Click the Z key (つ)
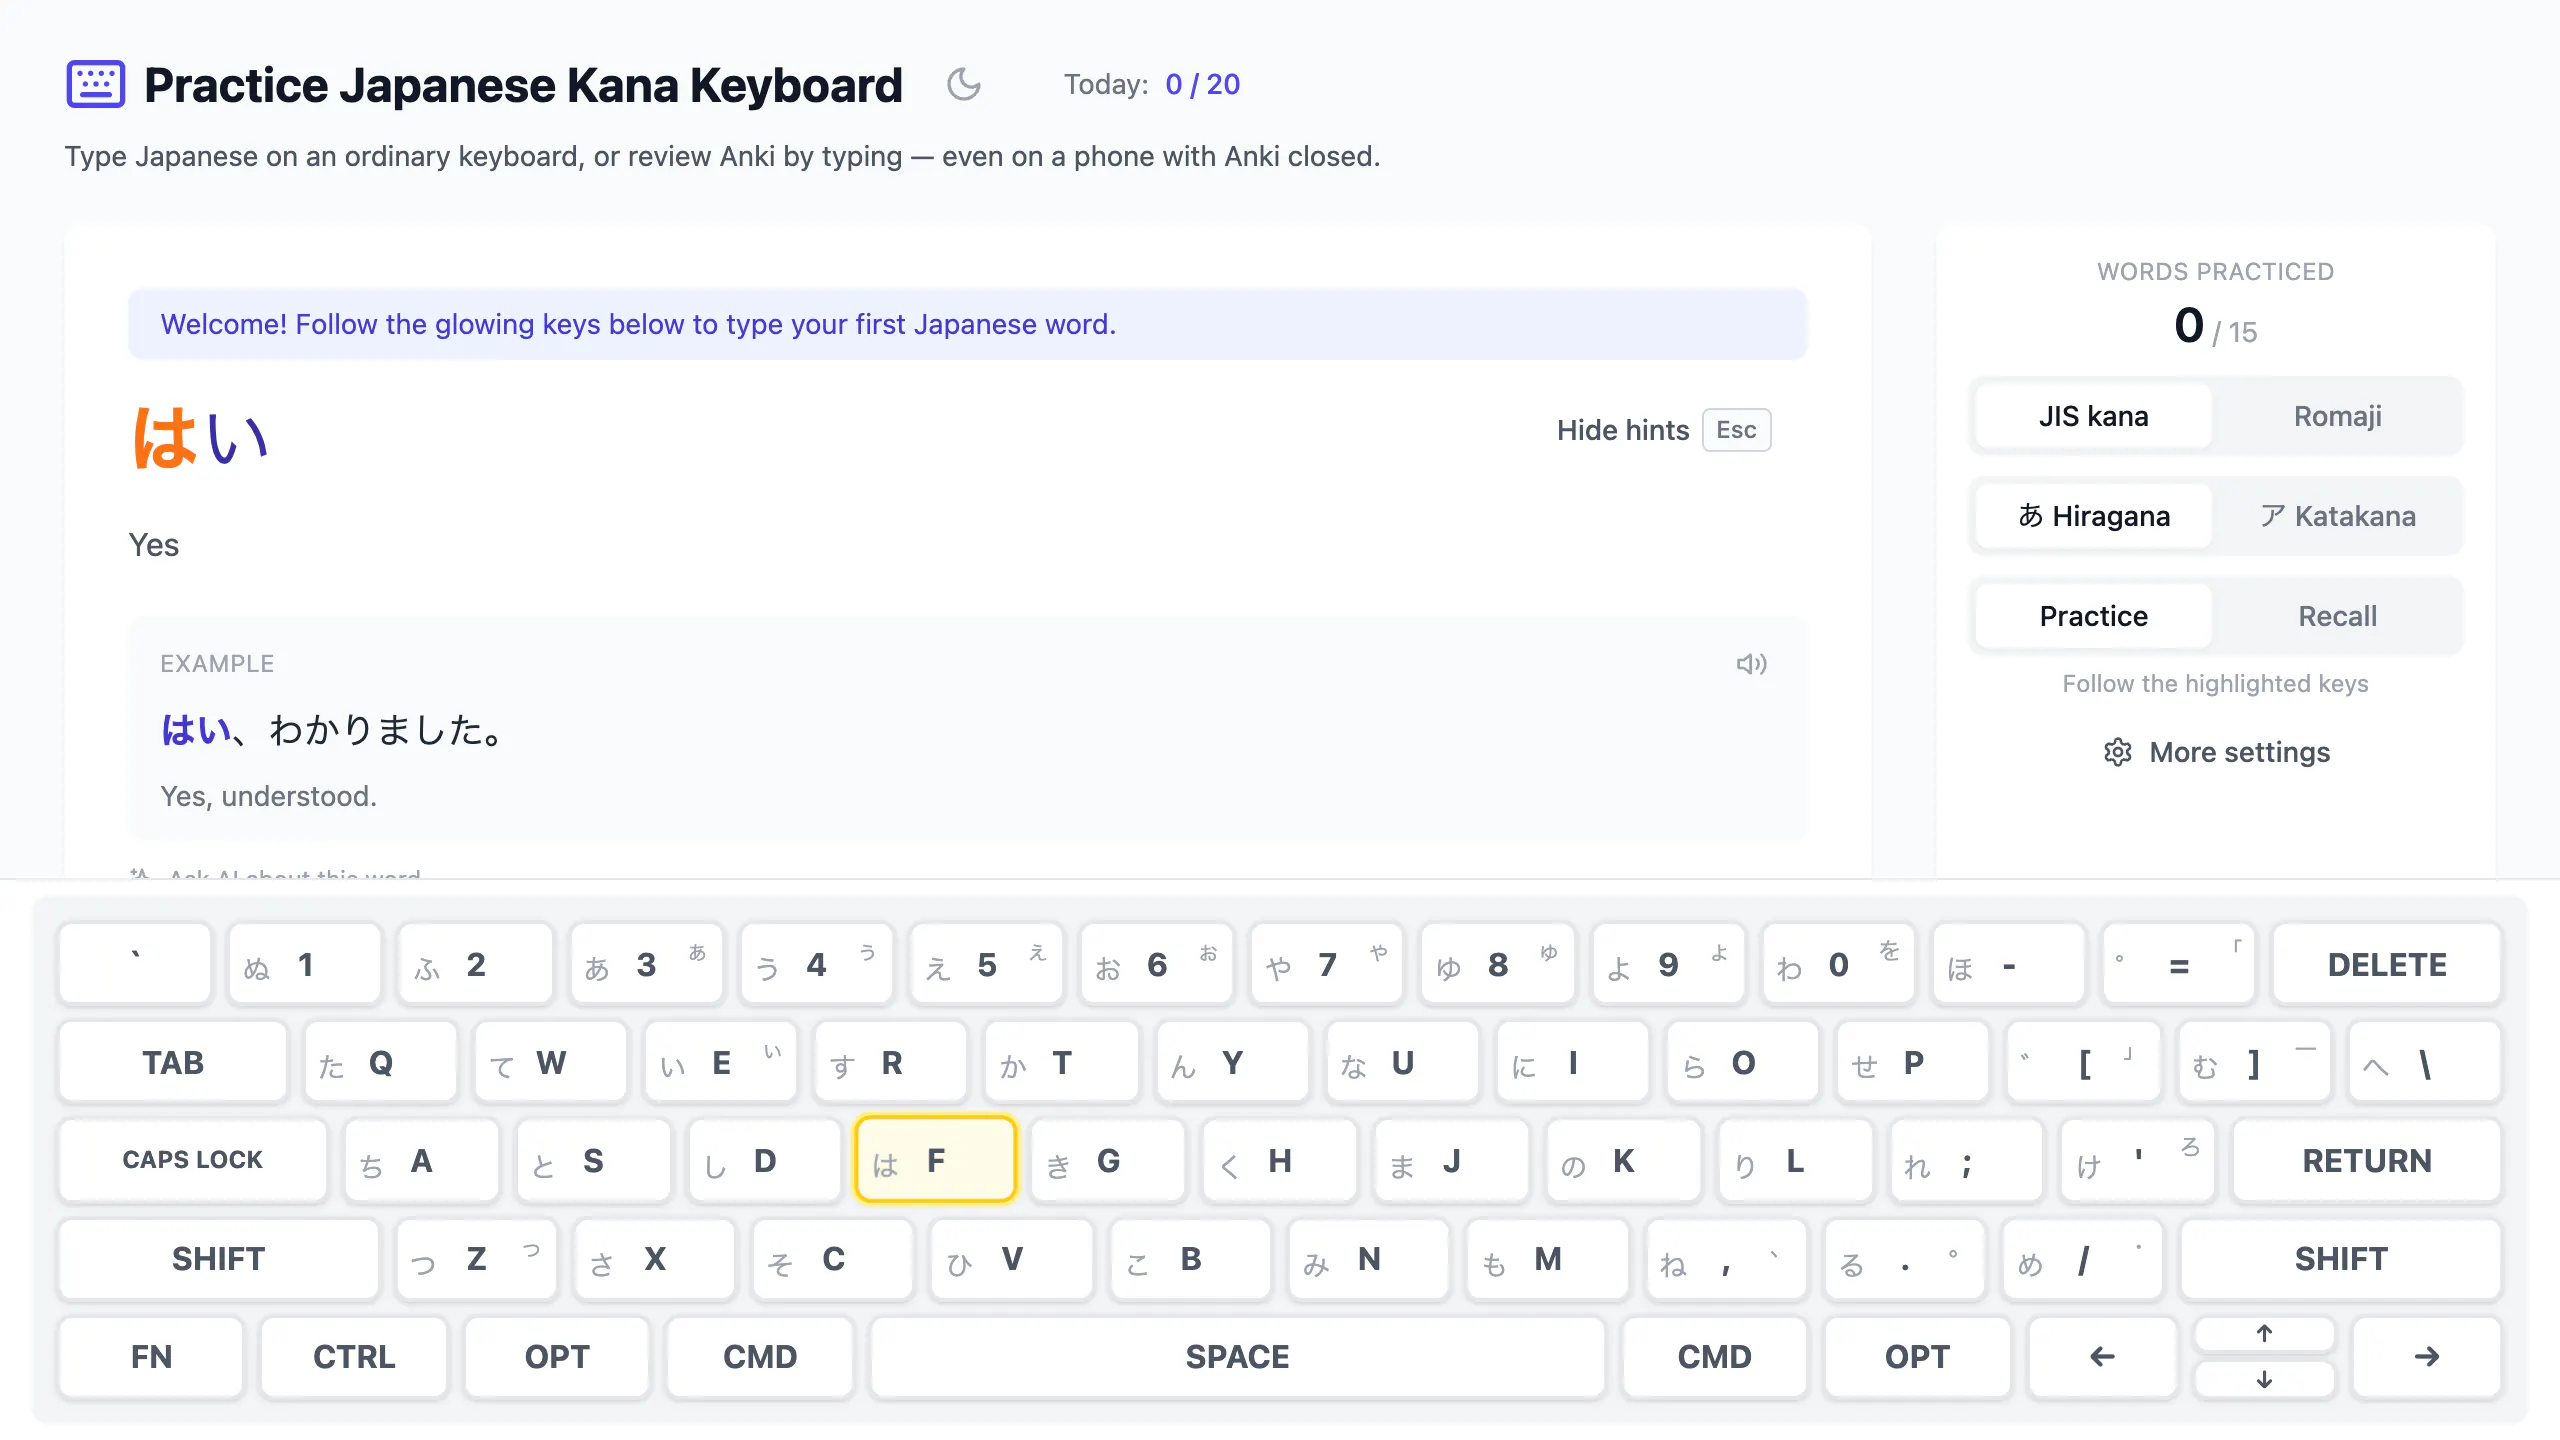Viewport: 2560px width, 1440px height. [x=476, y=1259]
